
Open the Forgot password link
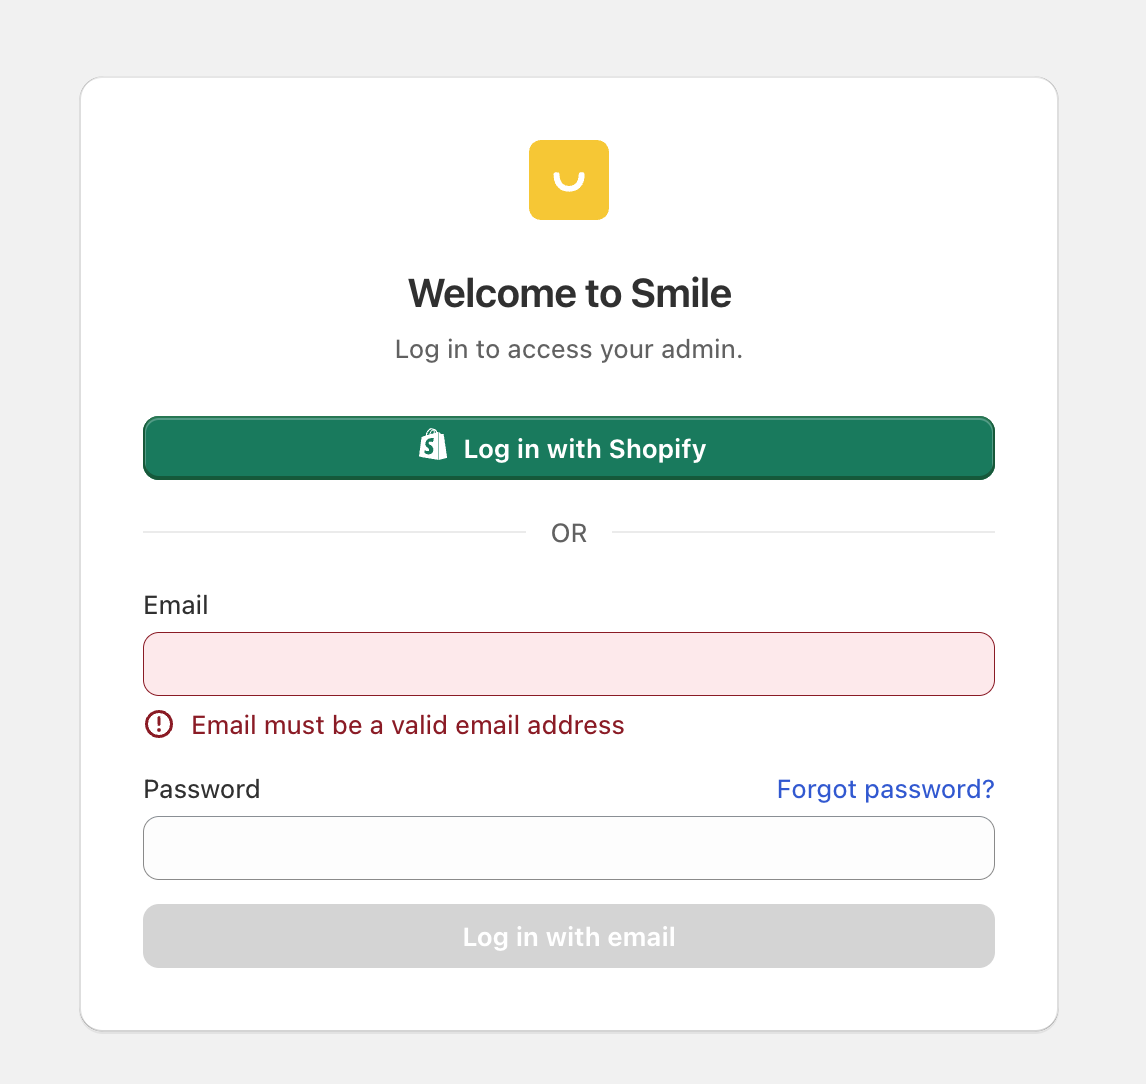coord(885,789)
